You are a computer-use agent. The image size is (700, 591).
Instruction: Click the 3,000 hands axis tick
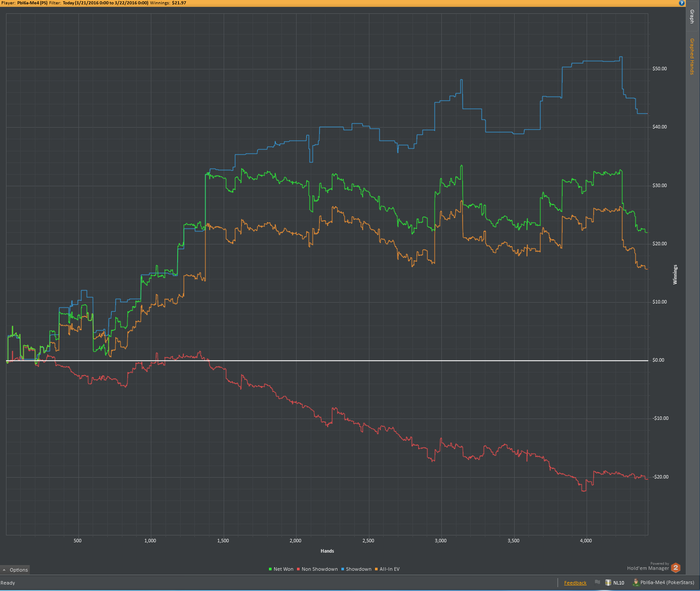[441, 541]
